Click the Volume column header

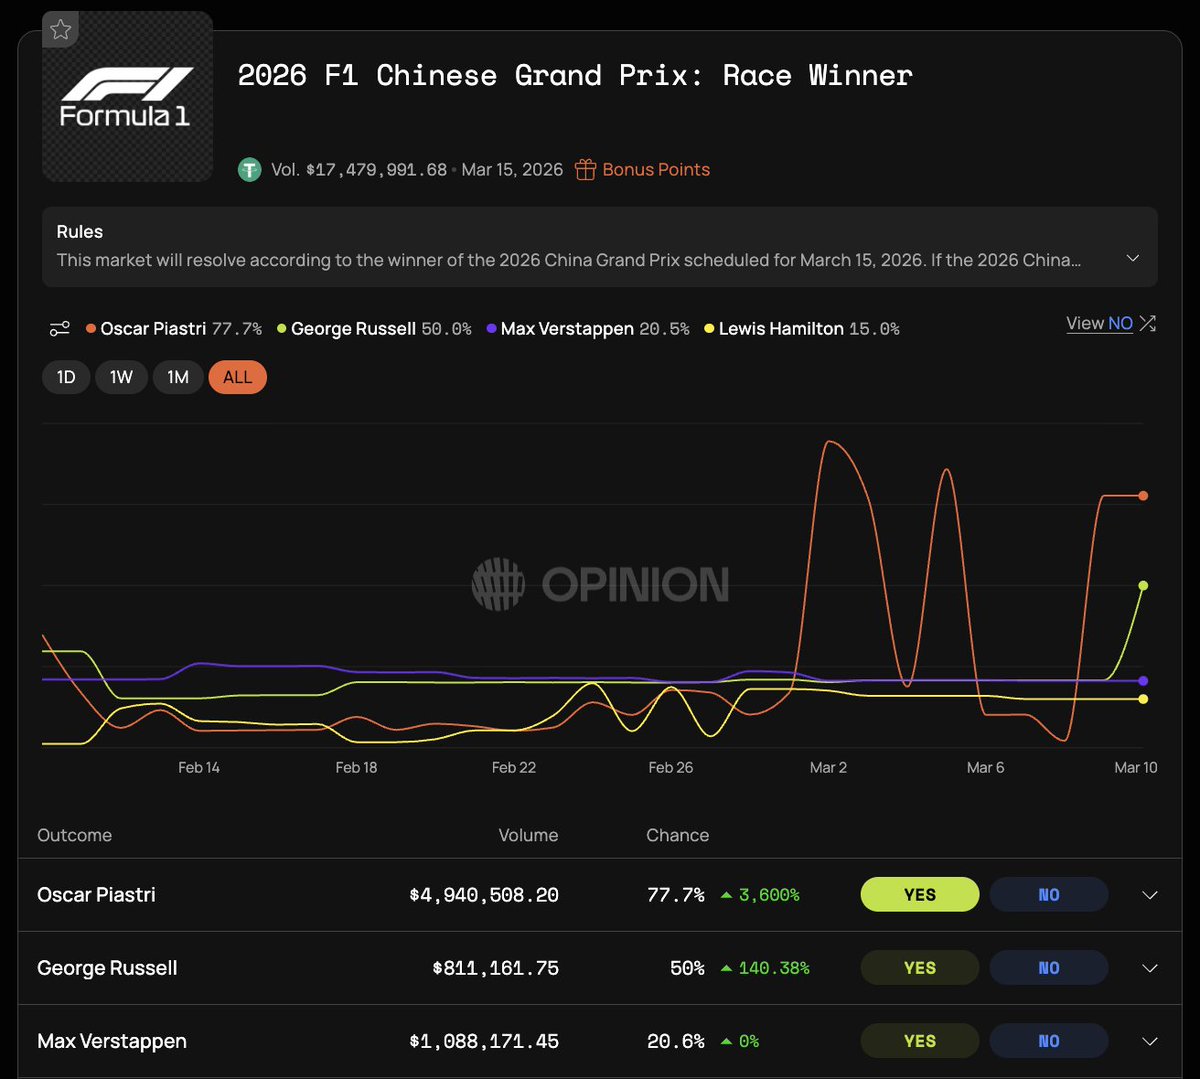(528, 835)
